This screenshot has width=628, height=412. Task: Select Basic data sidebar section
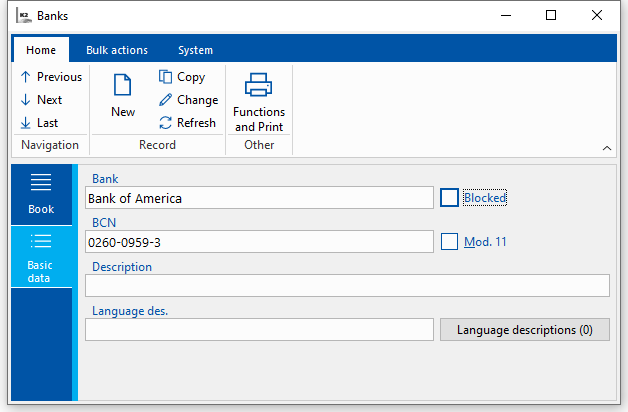click(41, 257)
